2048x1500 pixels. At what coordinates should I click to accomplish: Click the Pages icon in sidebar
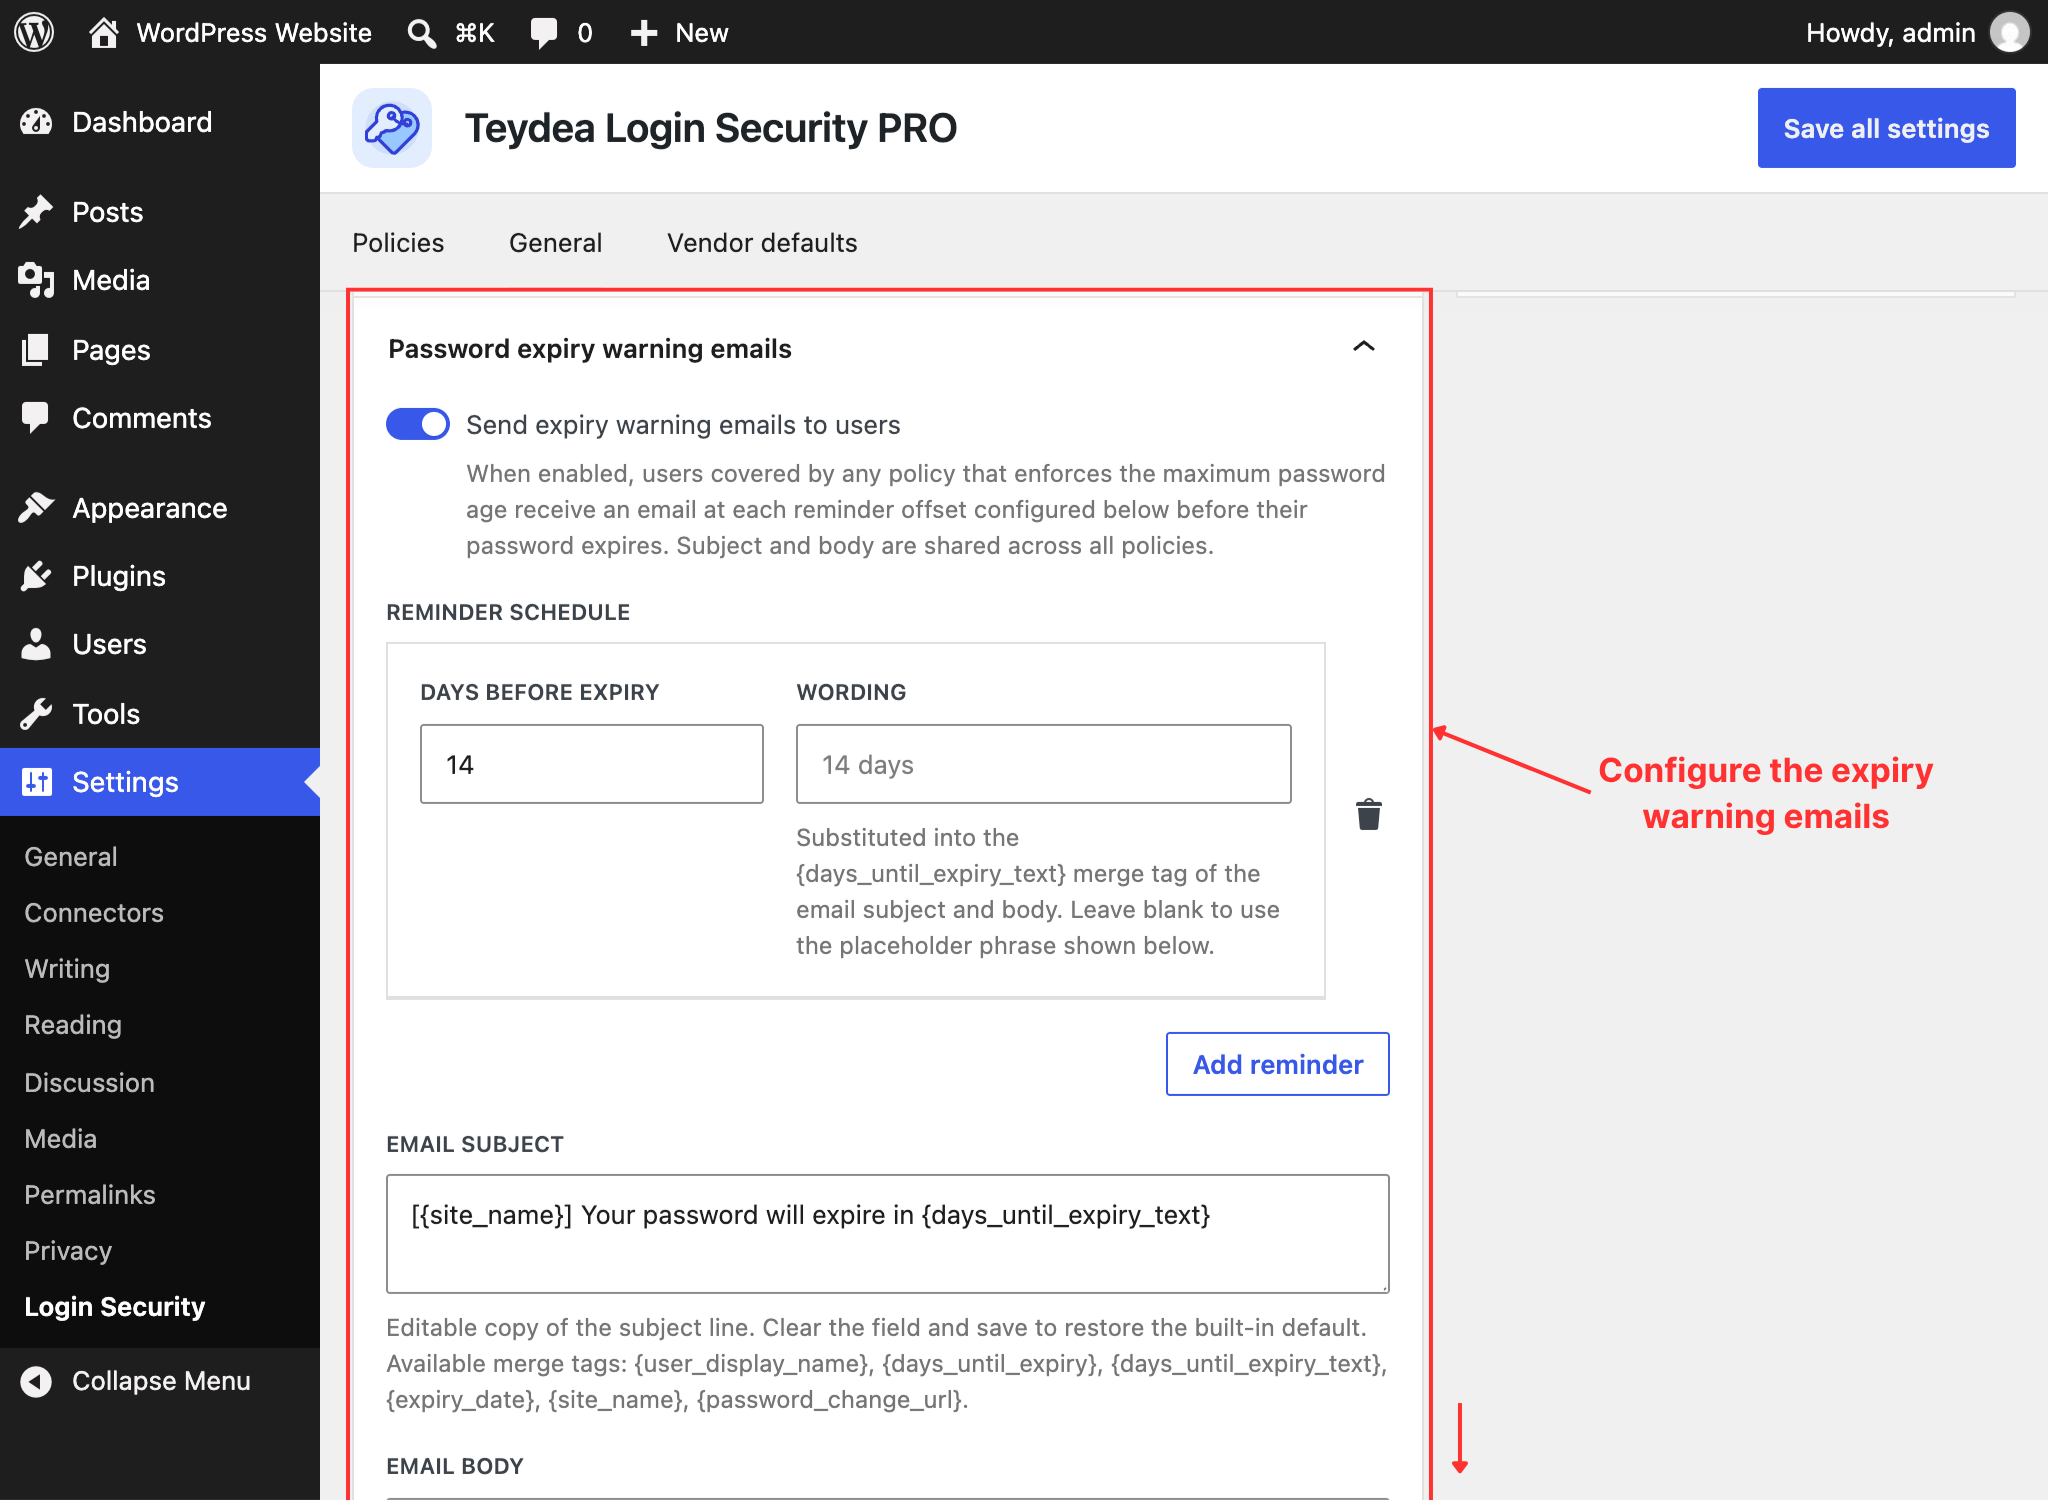tap(36, 350)
